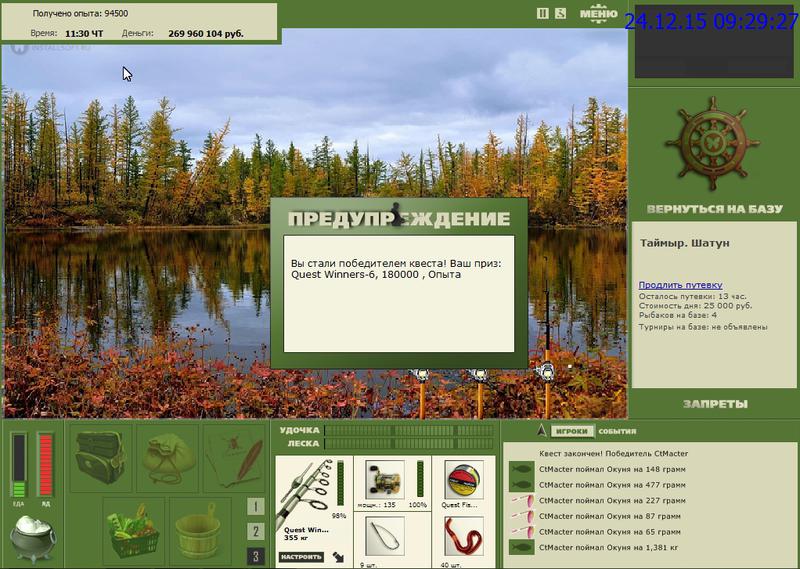Click lure icon beside 87 грамм catch
800x569 pixels.
pos(521,516)
